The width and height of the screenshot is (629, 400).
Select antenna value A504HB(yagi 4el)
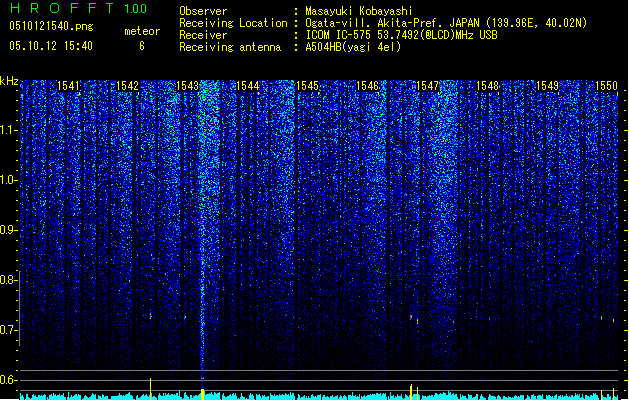[353, 47]
